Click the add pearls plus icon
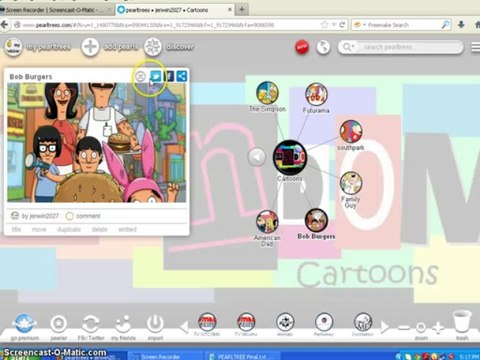The image size is (480, 360). 90,47
